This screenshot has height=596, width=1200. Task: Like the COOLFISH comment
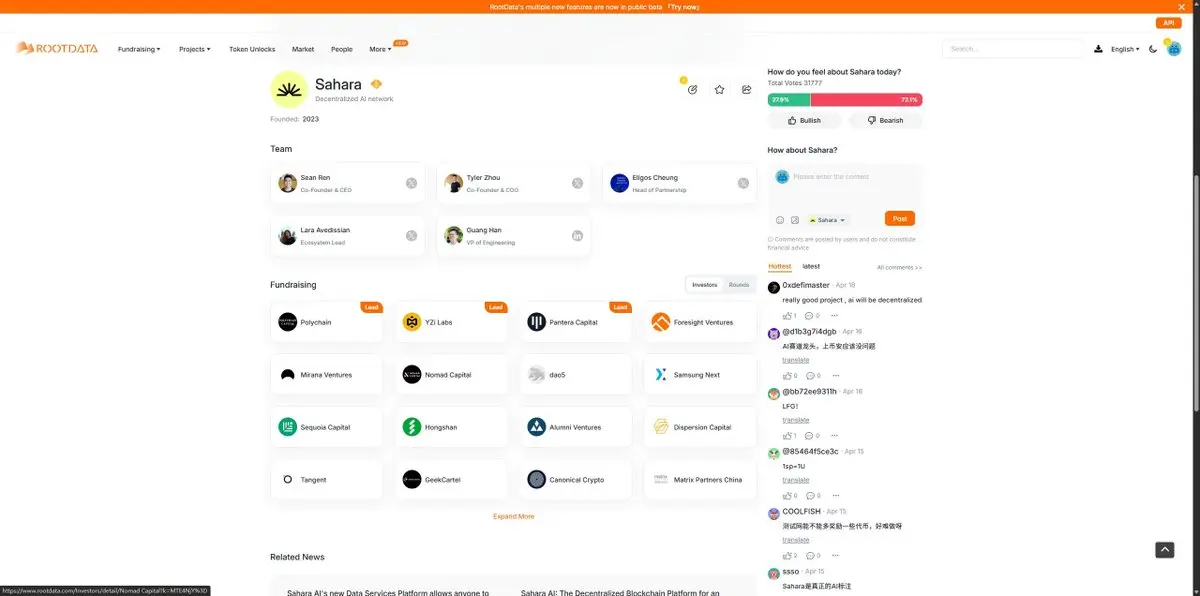click(789, 556)
